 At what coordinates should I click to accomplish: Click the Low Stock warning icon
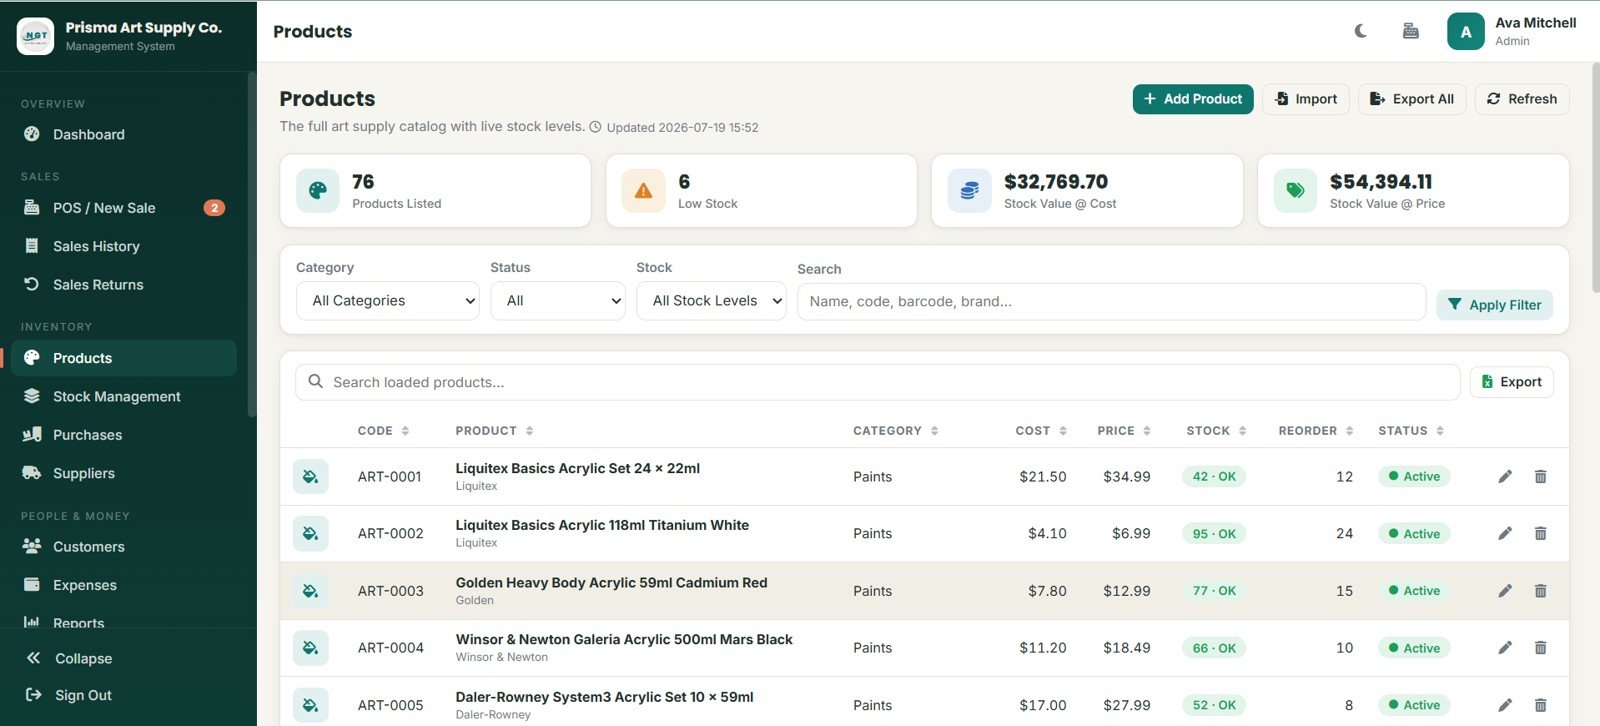pyautogui.click(x=644, y=191)
